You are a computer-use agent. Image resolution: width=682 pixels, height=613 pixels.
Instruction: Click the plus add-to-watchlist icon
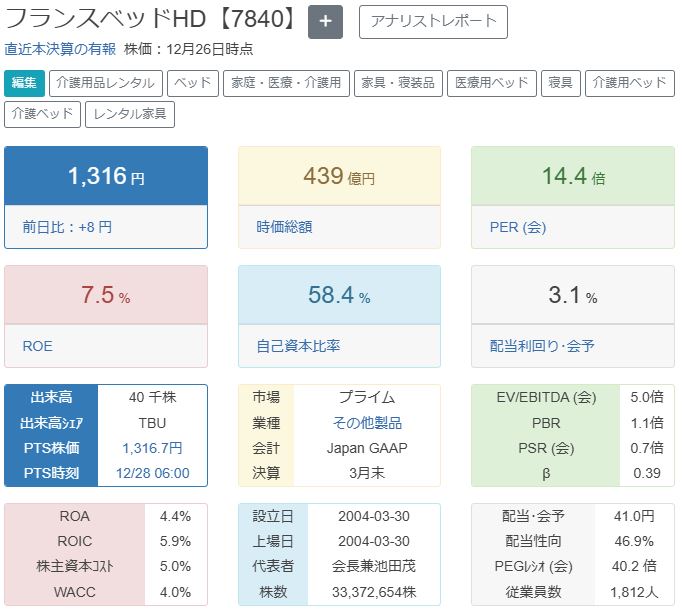[326, 22]
